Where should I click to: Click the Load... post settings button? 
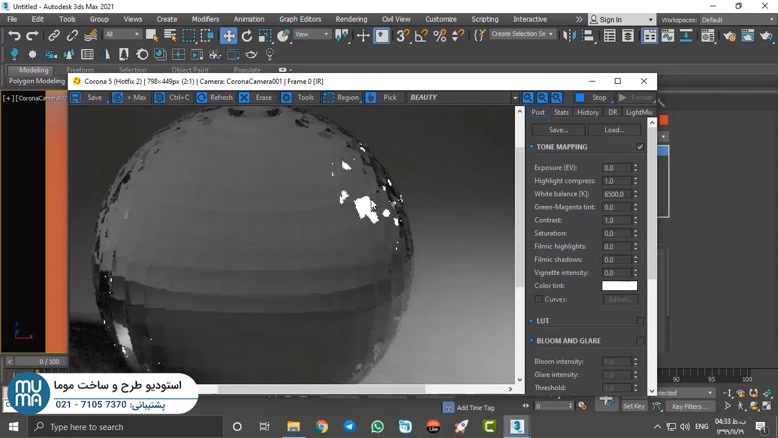pyautogui.click(x=614, y=130)
